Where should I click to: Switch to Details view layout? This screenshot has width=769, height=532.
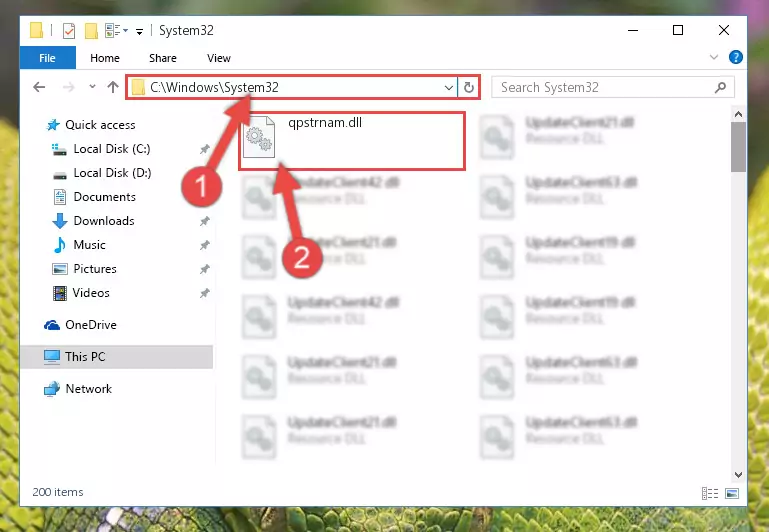point(710,493)
